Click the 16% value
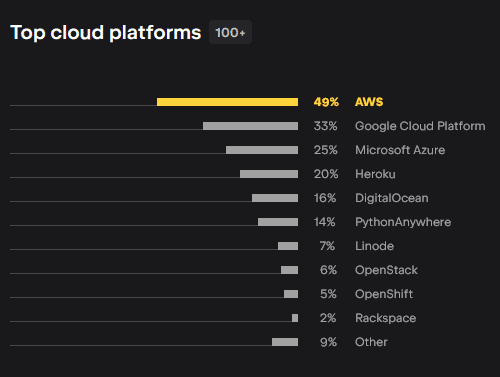Viewport: 500px width, 377px height. coord(325,198)
